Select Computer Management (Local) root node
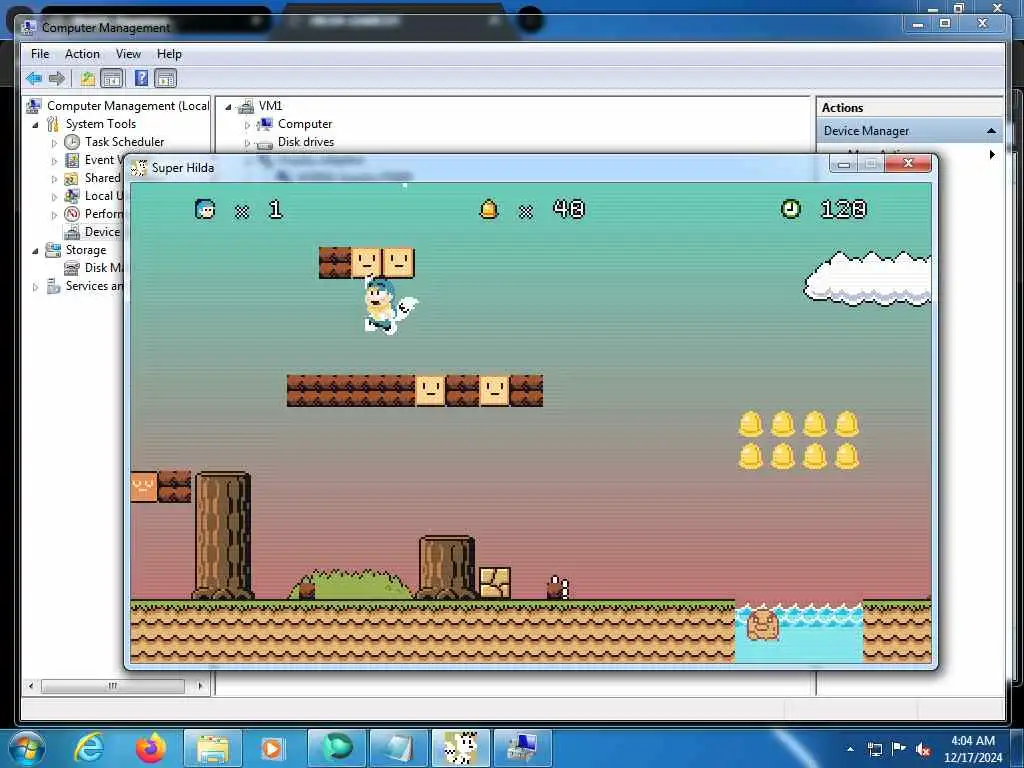Viewport: 1024px width, 768px height. click(128, 106)
